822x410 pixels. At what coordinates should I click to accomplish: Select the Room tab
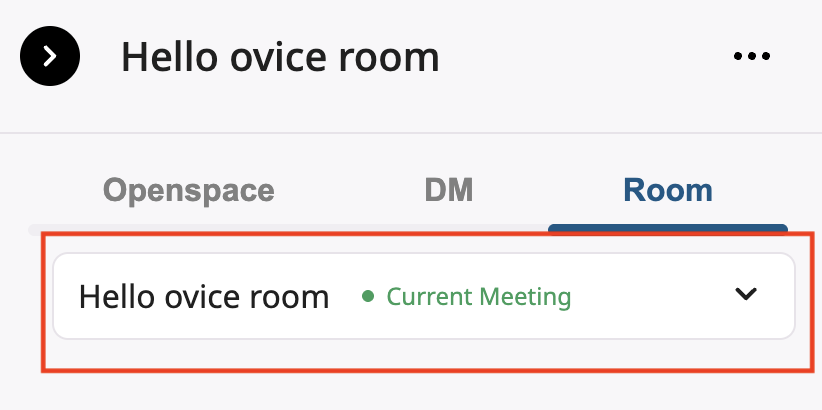[x=667, y=190]
